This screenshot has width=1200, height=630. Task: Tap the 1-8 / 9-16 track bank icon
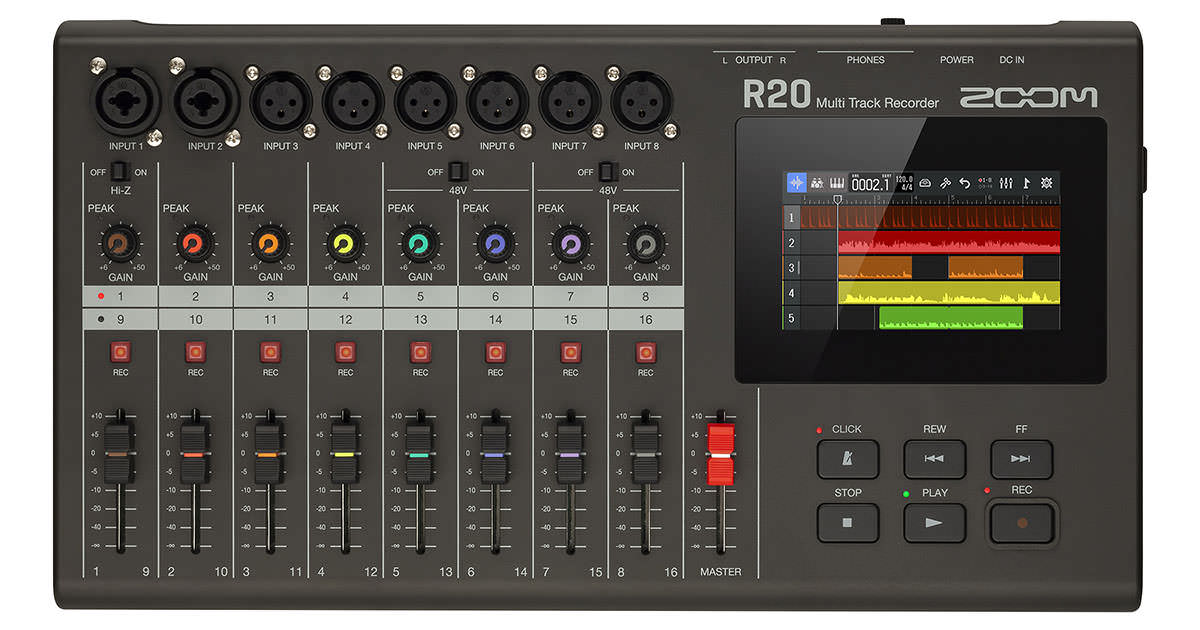point(986,183)
